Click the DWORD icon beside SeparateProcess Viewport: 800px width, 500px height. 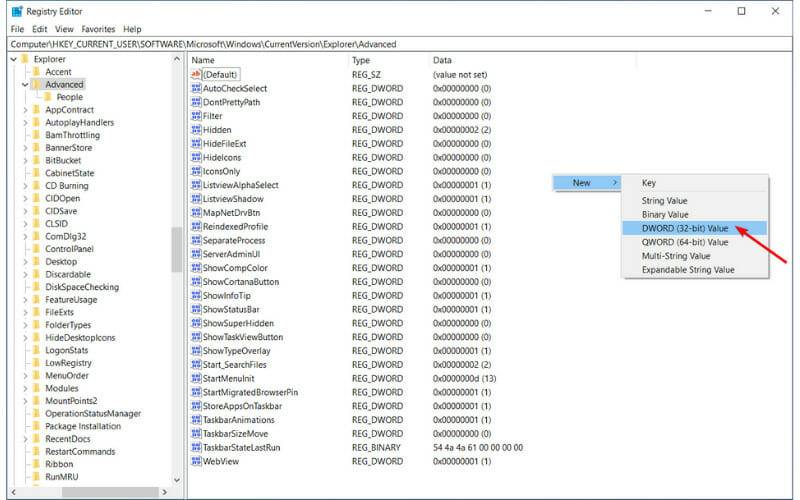[x=196, y=240]
